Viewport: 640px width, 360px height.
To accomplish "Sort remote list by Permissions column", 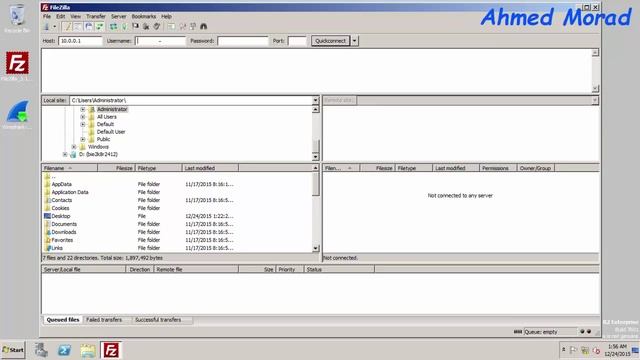I will [498, 168].
